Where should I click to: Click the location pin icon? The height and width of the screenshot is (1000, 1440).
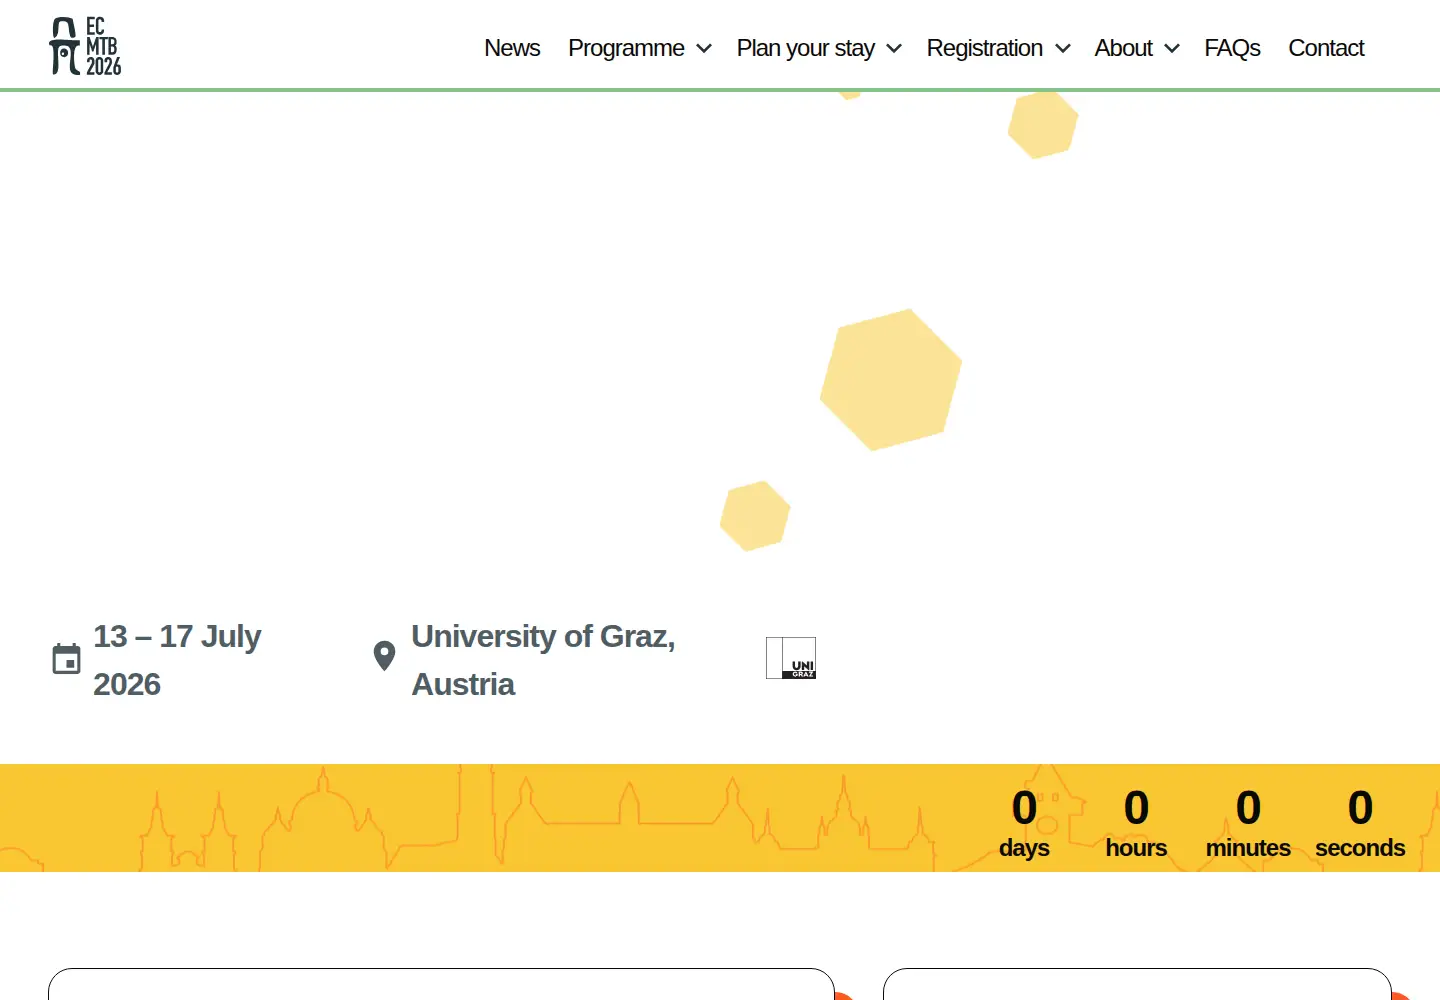point(384,656)
